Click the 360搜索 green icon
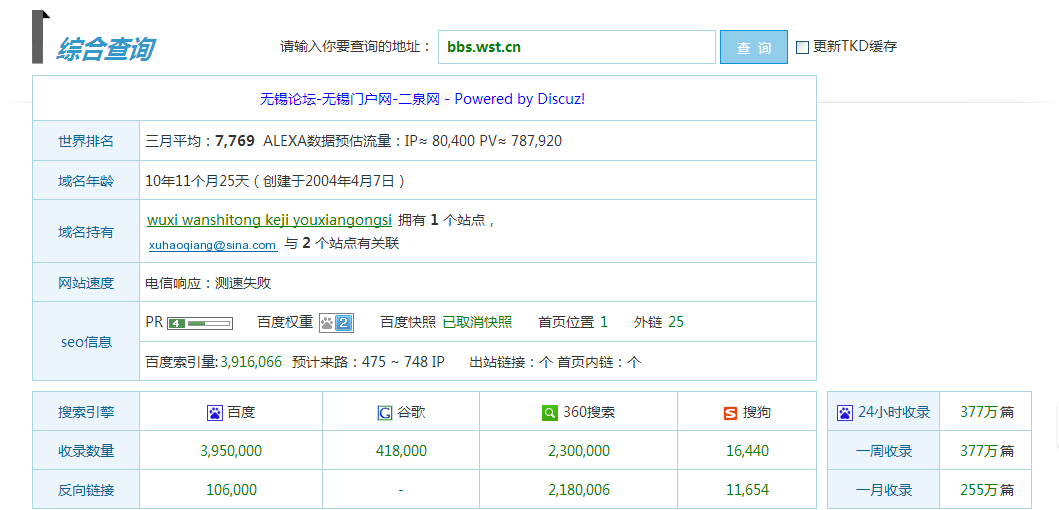This screenshot has height=510, width=1059. tap(549, 412)
